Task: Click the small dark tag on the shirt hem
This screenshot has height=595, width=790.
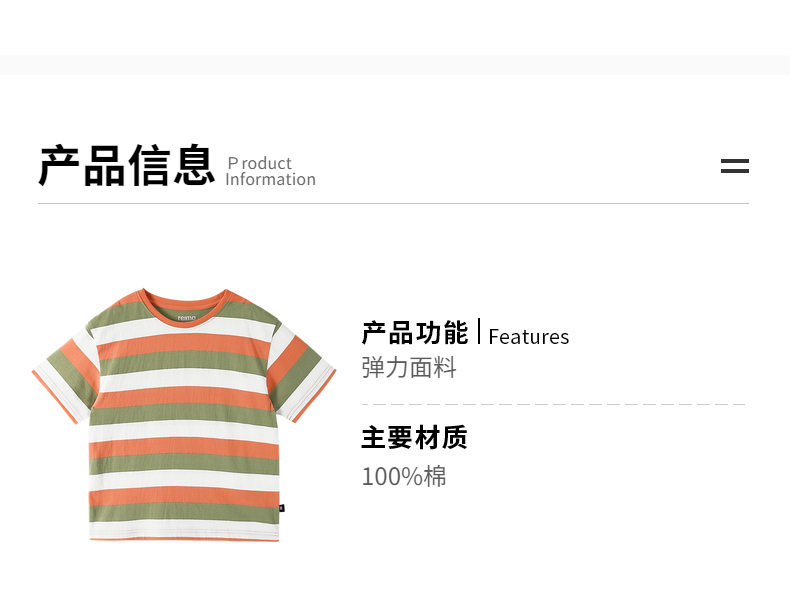Action: (281, 507)
